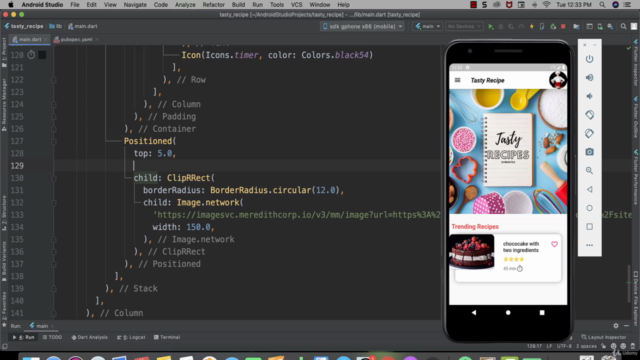Open the No Devices dropdown
640x360 pixels.
click(x=464, y=27)
